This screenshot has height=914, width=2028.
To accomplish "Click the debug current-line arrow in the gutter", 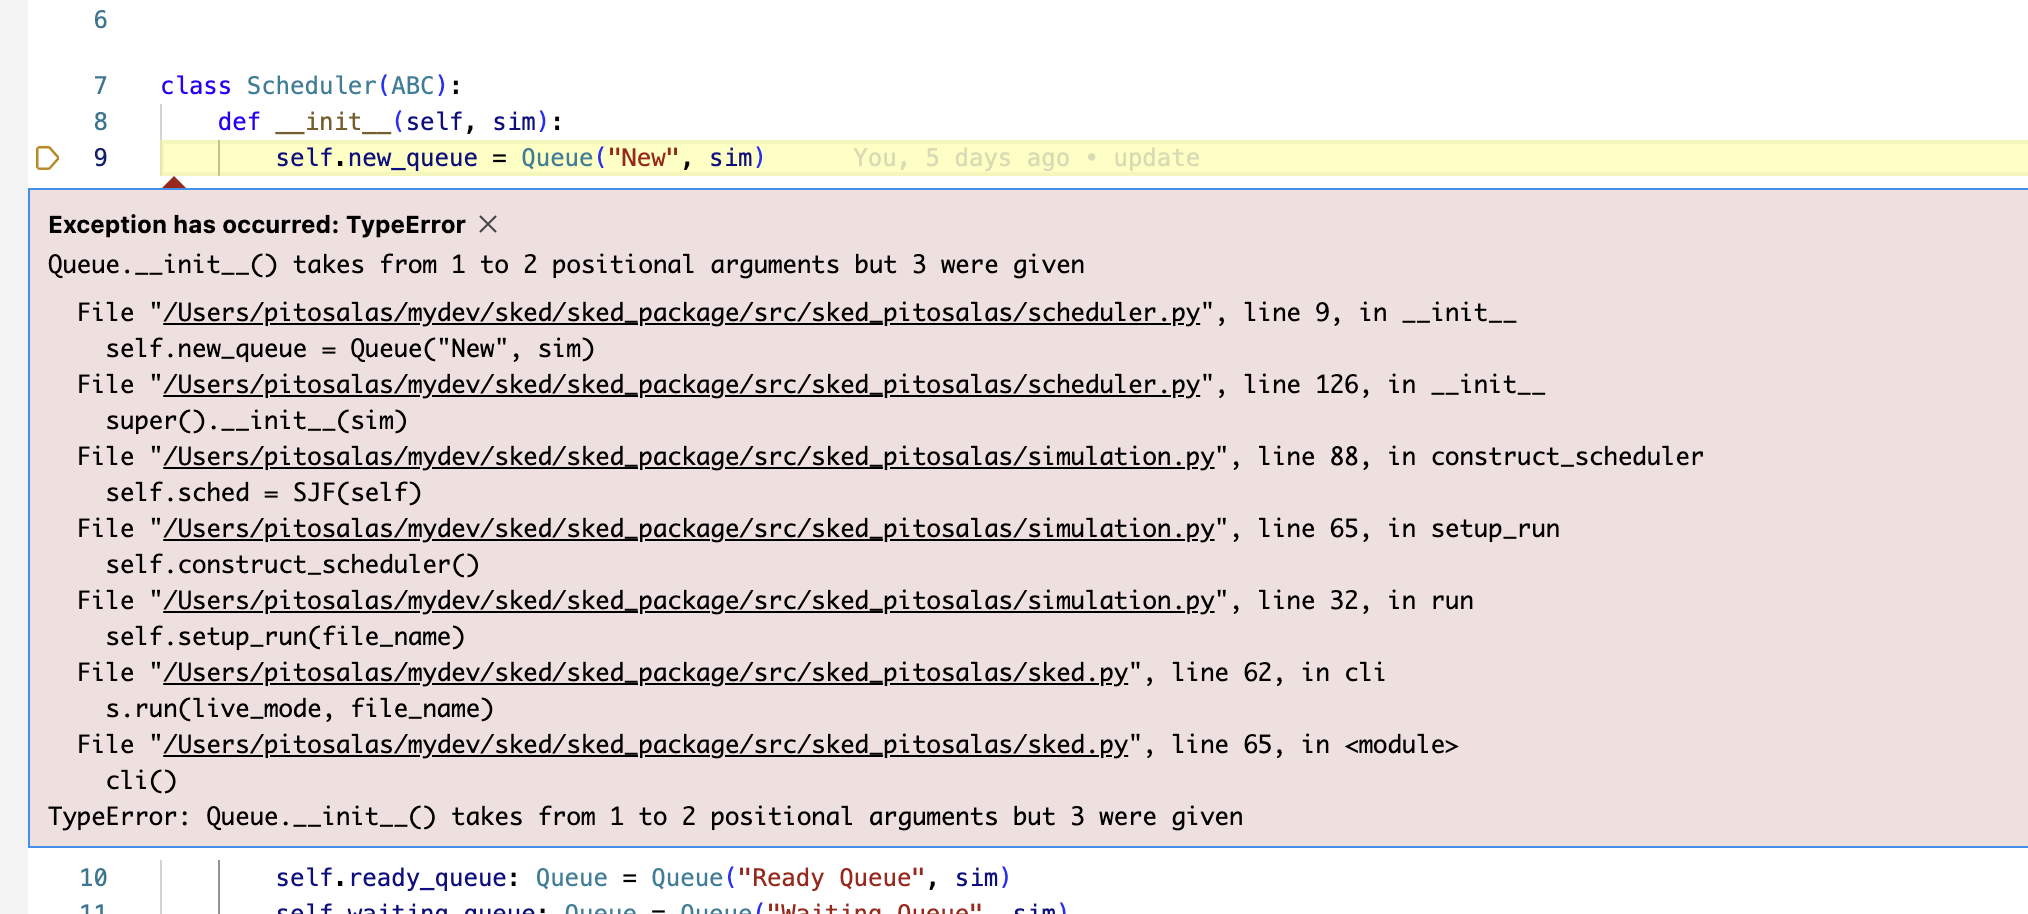I will (47, 158).
